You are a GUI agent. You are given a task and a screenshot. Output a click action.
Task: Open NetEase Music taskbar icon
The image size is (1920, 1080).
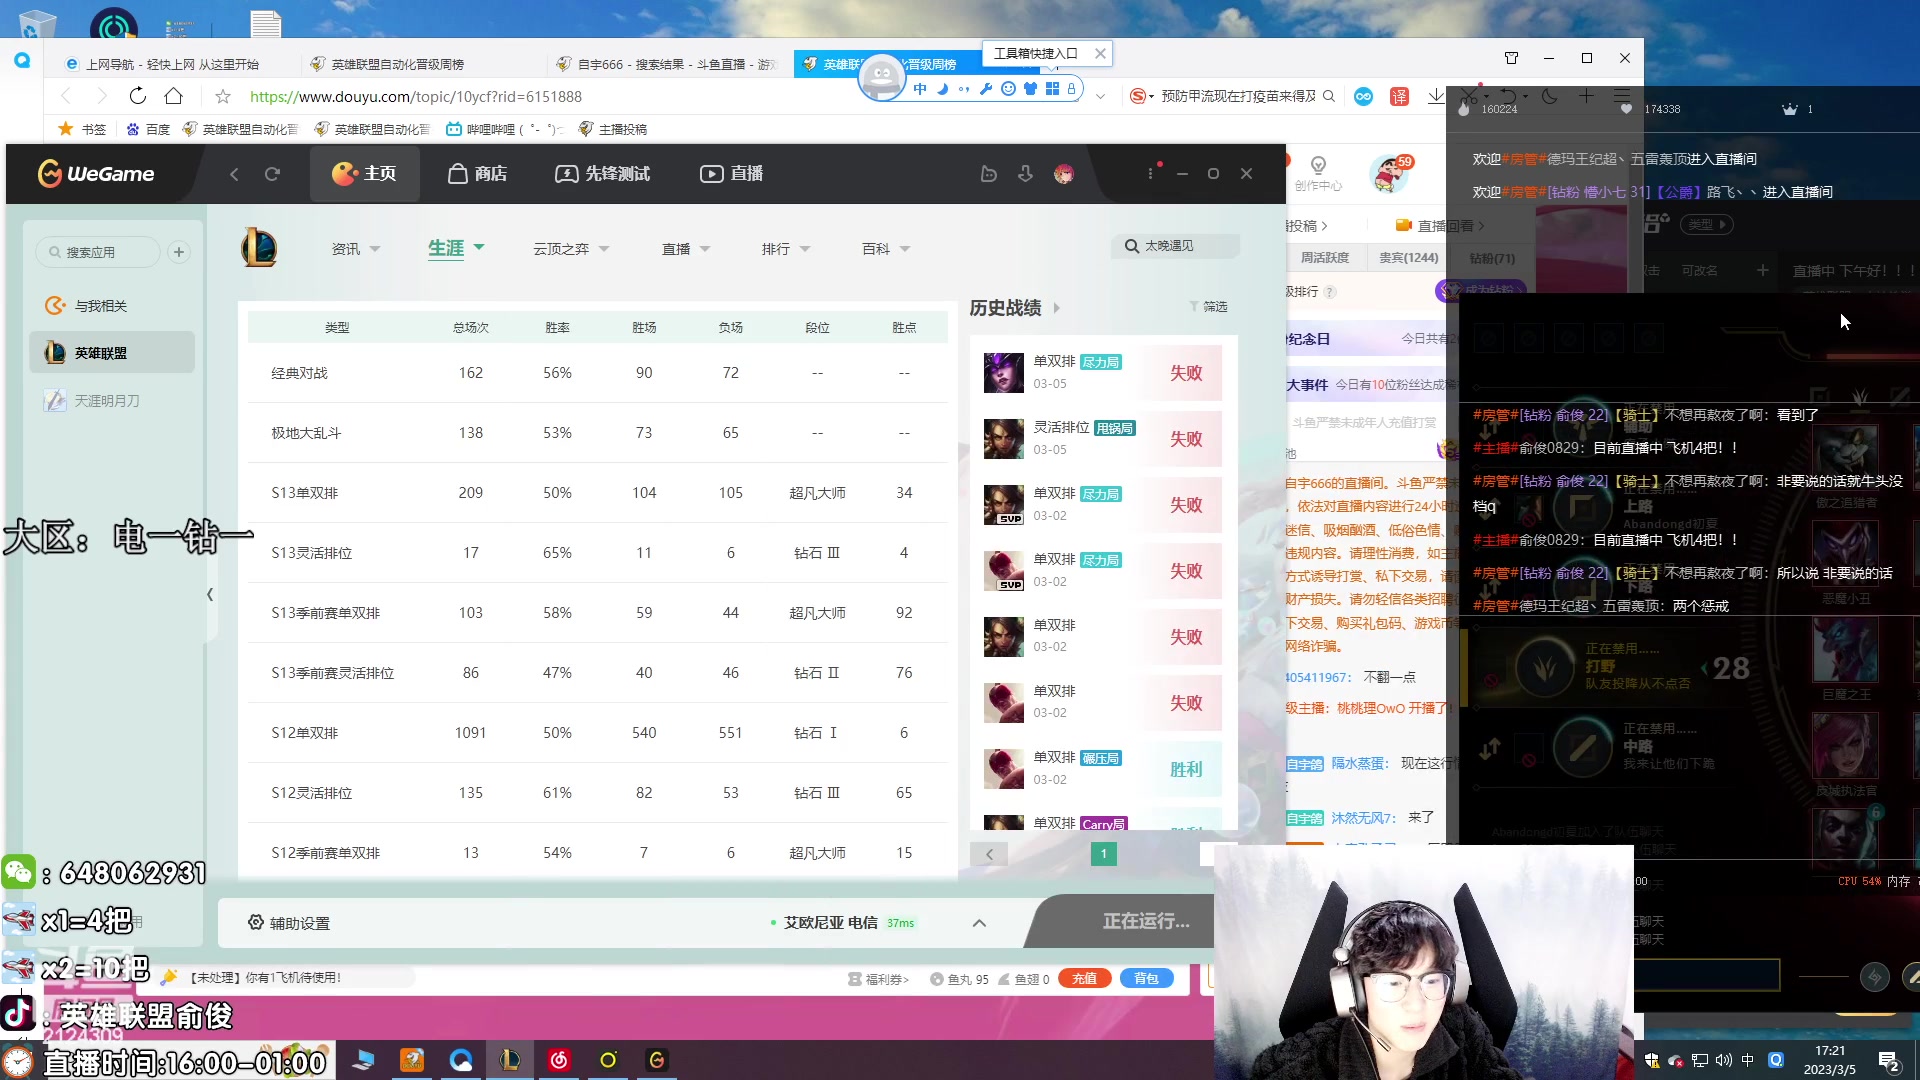click(558, 1060)
